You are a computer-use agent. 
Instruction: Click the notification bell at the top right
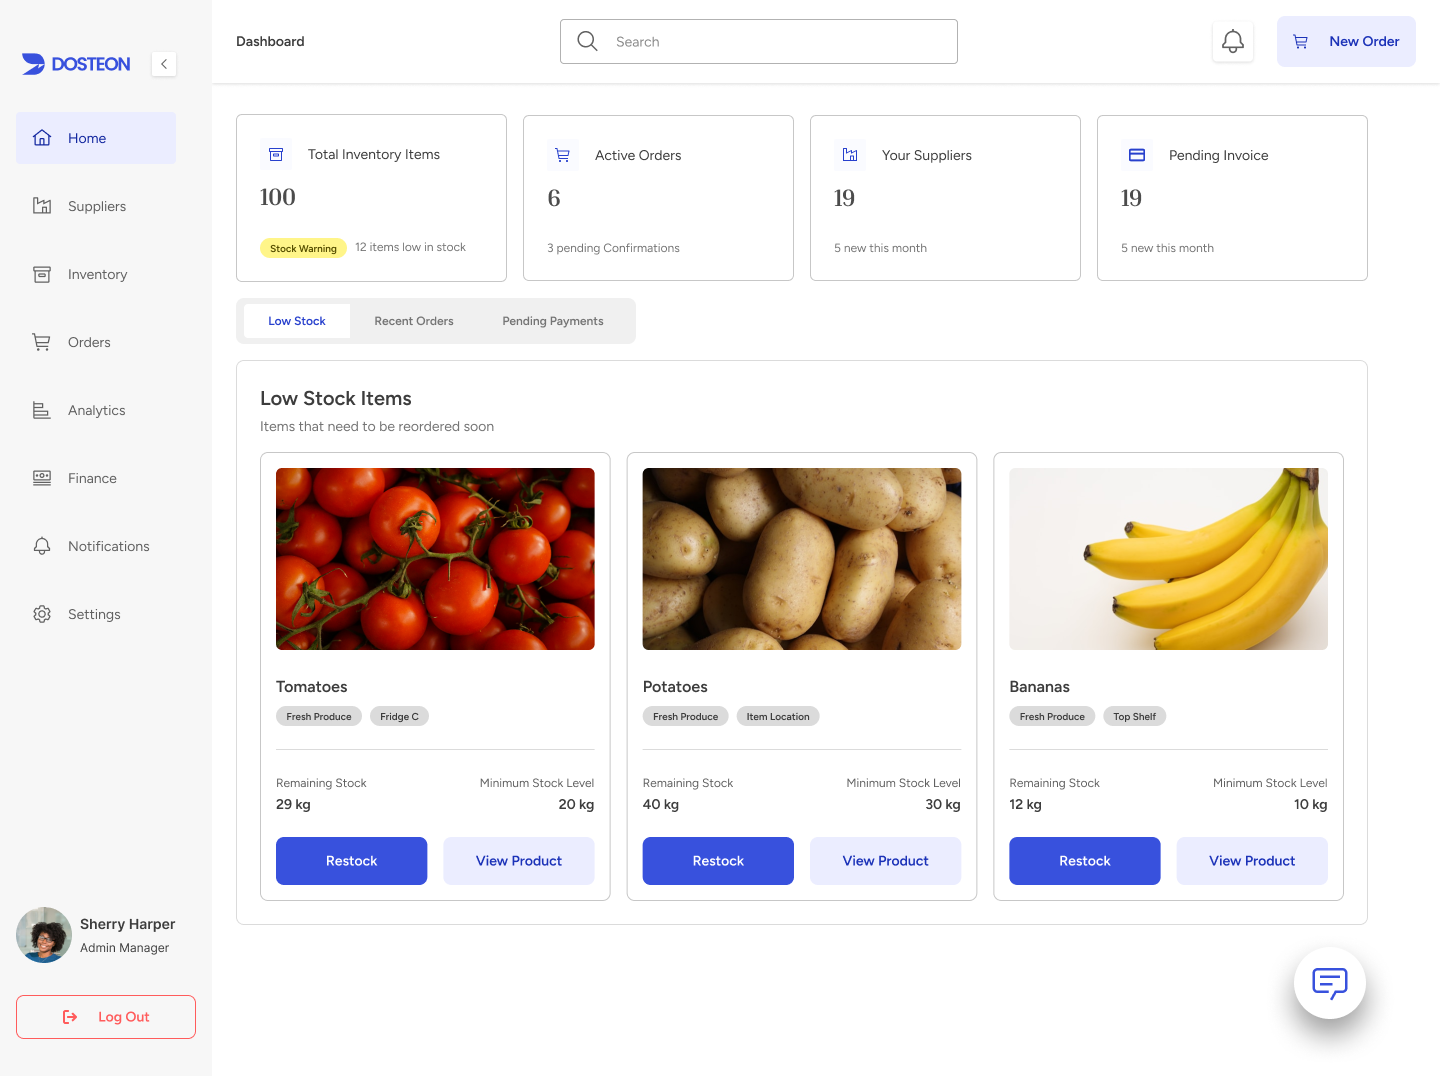coord(1232,41)
